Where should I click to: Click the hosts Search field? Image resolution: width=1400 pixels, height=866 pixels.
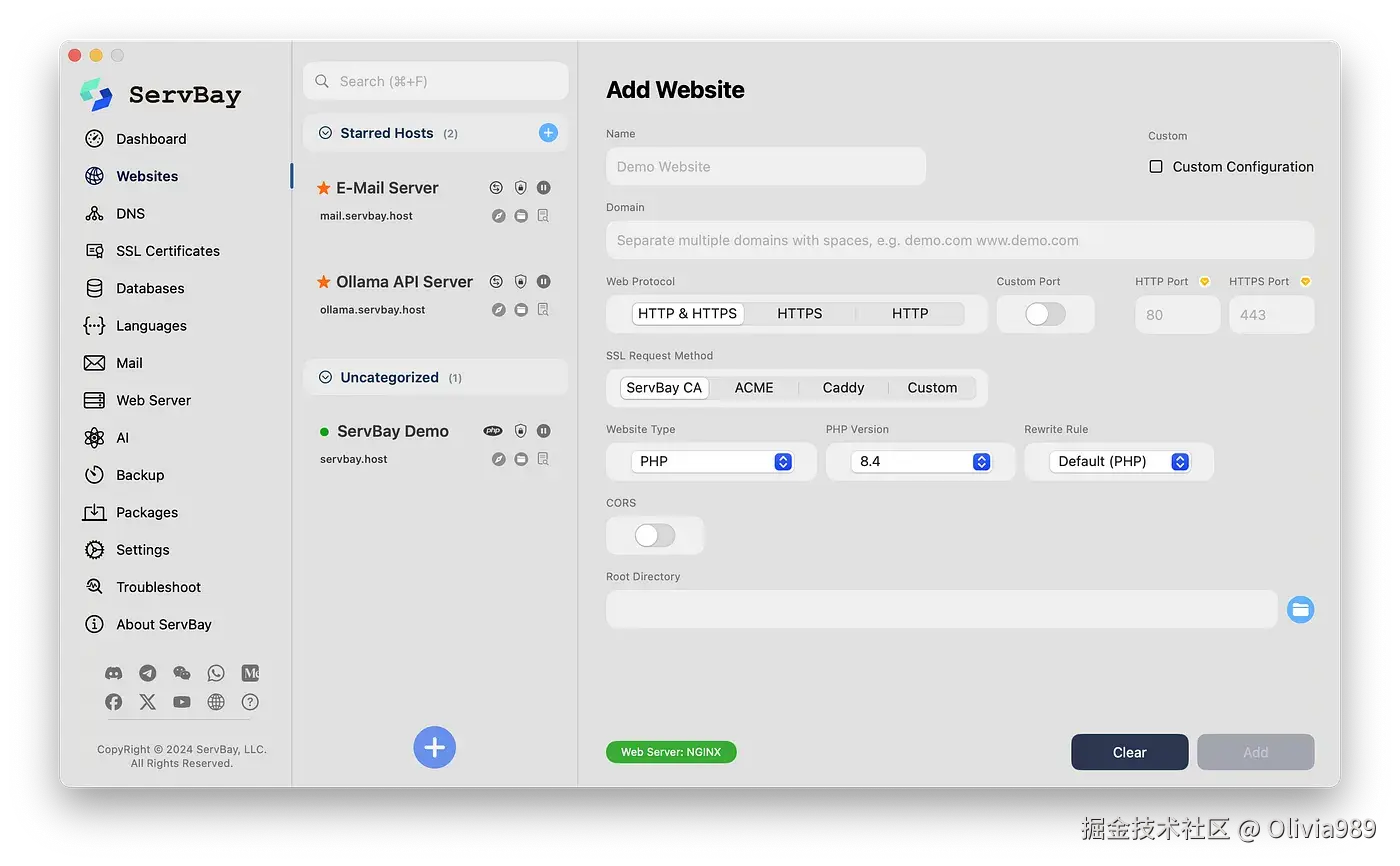click(436, 81)
